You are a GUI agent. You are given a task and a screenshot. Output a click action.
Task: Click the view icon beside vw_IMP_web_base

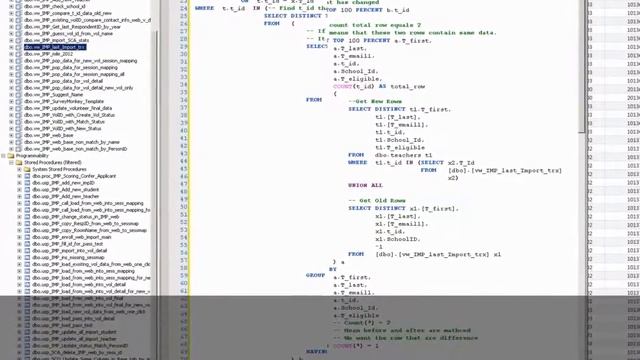click(18, 136)
